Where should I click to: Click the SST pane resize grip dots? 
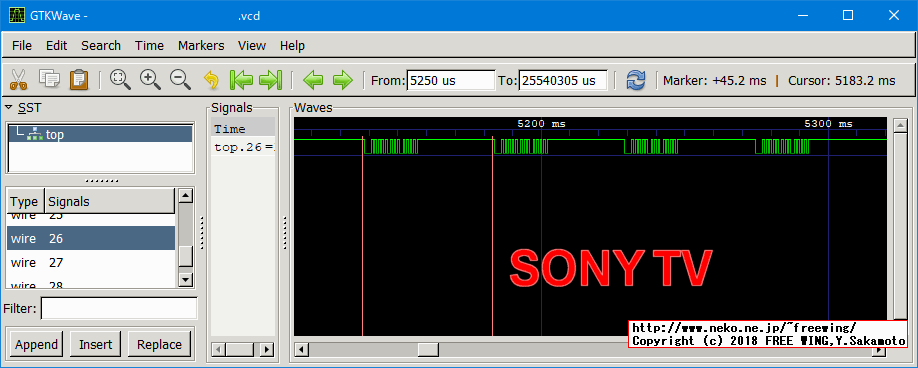pos(102,181)
